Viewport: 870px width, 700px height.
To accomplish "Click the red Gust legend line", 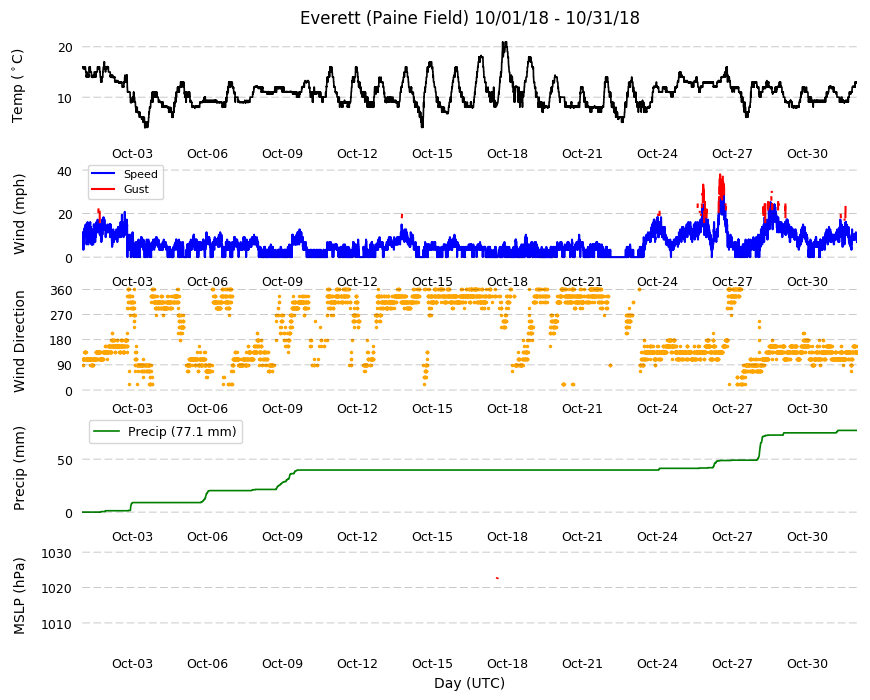I will [x=103, y=189].
